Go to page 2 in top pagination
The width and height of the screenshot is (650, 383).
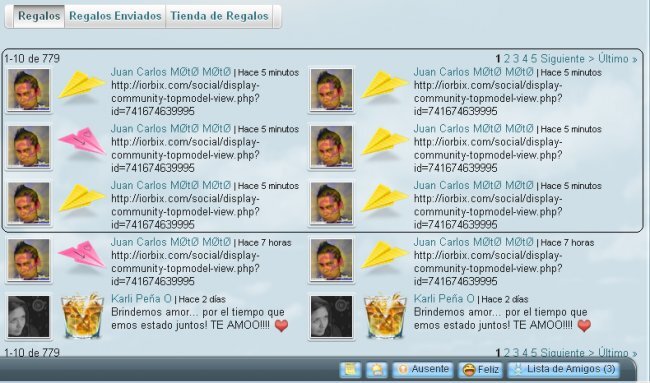pos(507,59)
